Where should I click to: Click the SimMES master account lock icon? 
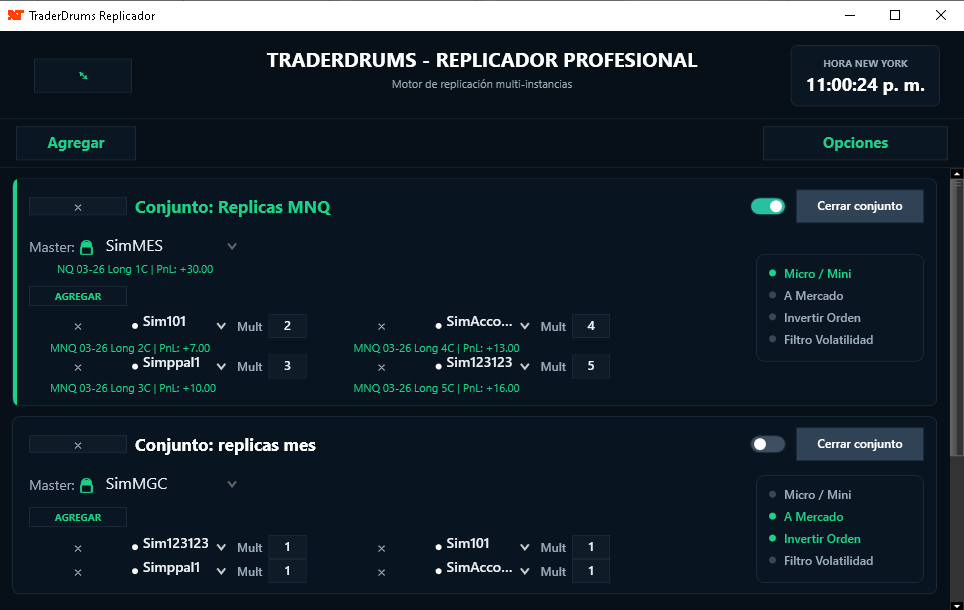86,247
